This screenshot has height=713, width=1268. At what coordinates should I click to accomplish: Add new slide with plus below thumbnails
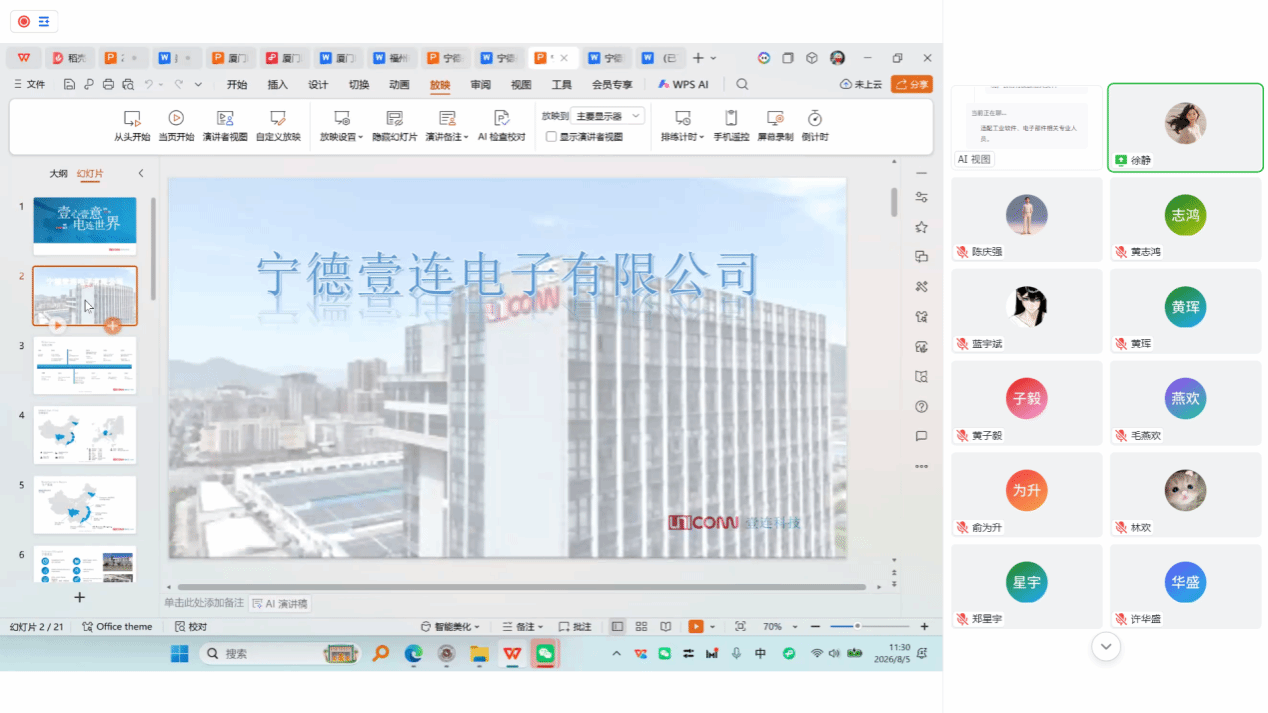click(x=80, y=597)
